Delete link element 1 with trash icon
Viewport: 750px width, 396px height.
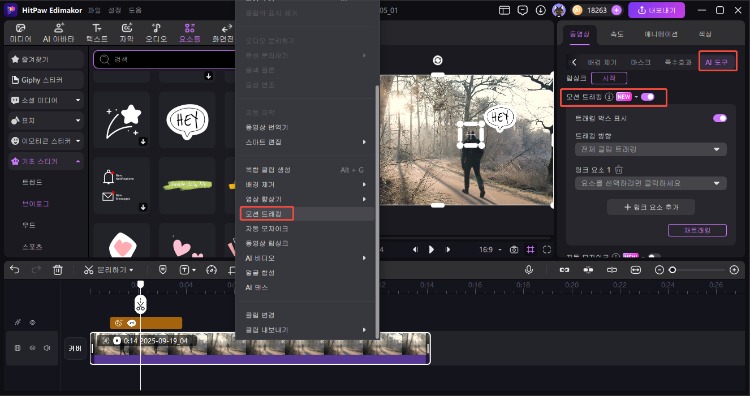(619, 169)
